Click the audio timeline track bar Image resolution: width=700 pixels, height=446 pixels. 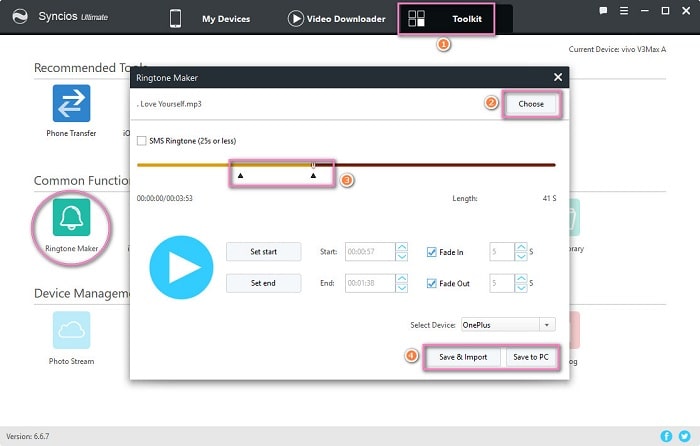pyautogui.click(x=346, y=165)
